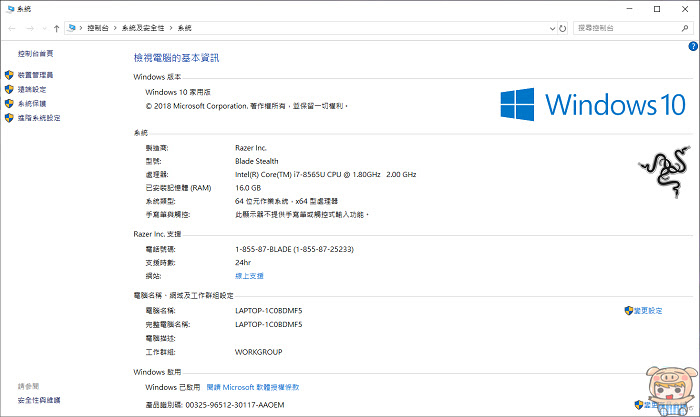This screenshot has height=417, width=700.
Task: Select 系統 breadcrumb in address bar
Action: [184, 28]
